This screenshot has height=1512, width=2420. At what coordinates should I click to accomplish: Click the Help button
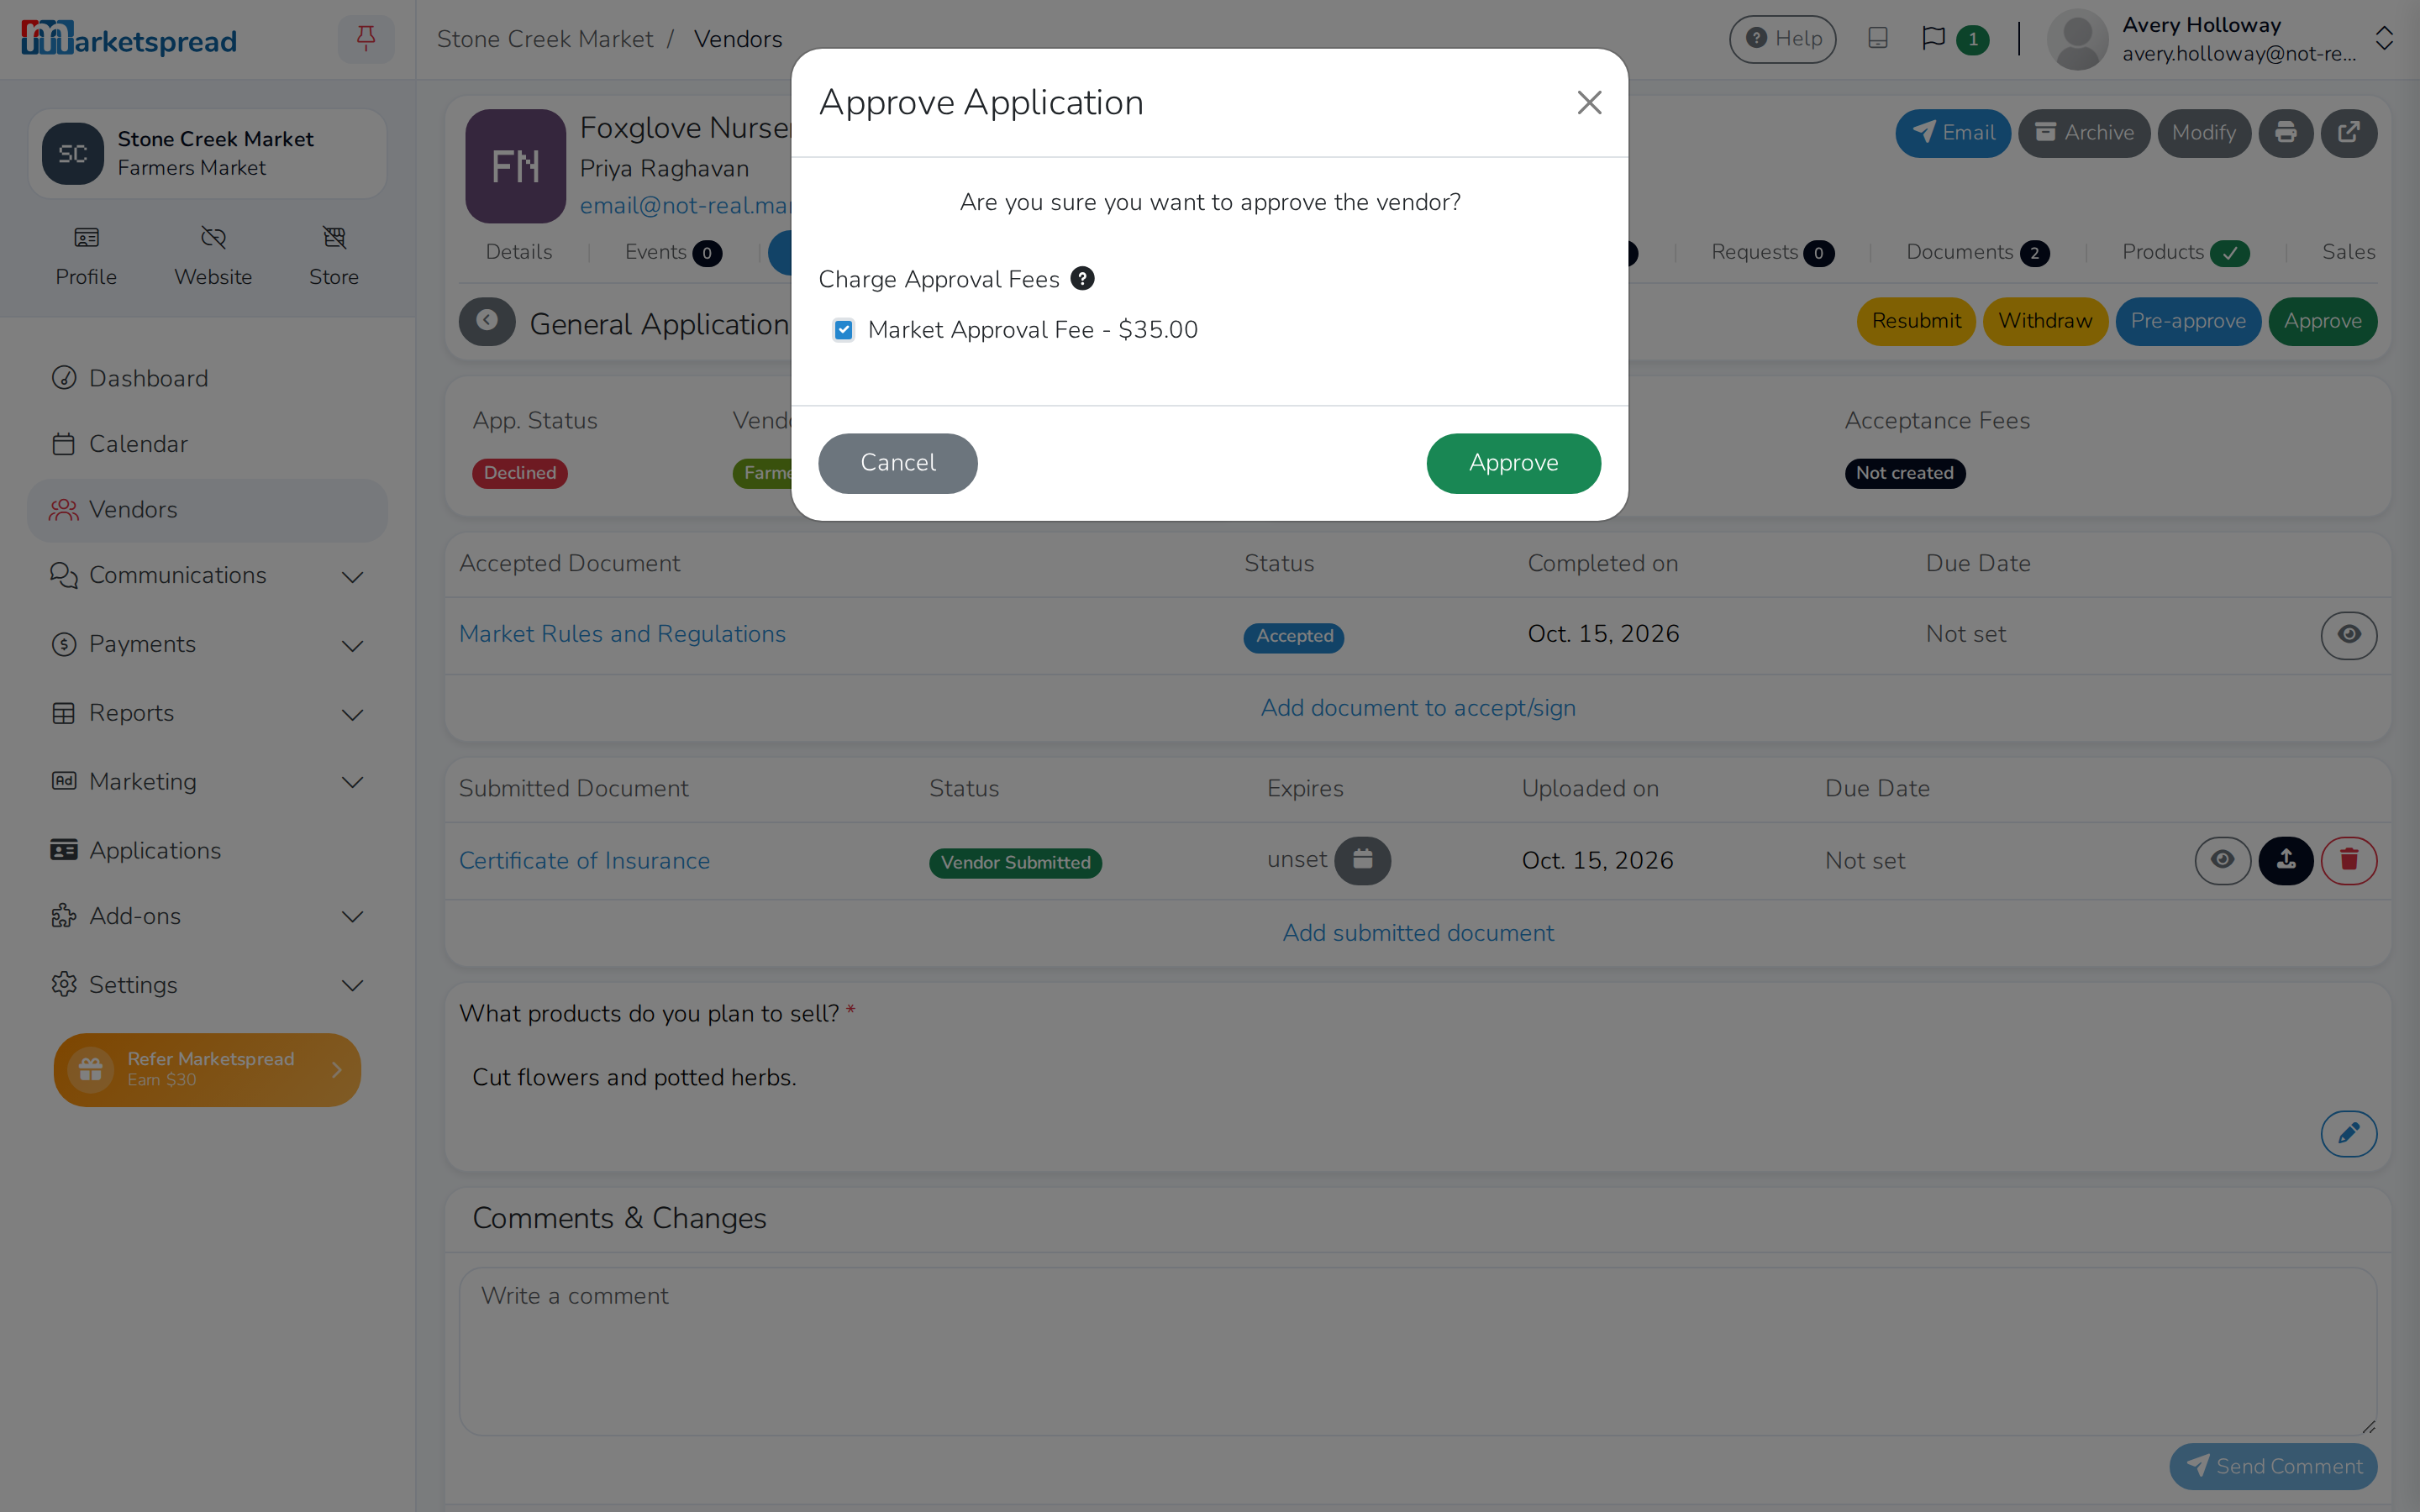point(1782,39)
